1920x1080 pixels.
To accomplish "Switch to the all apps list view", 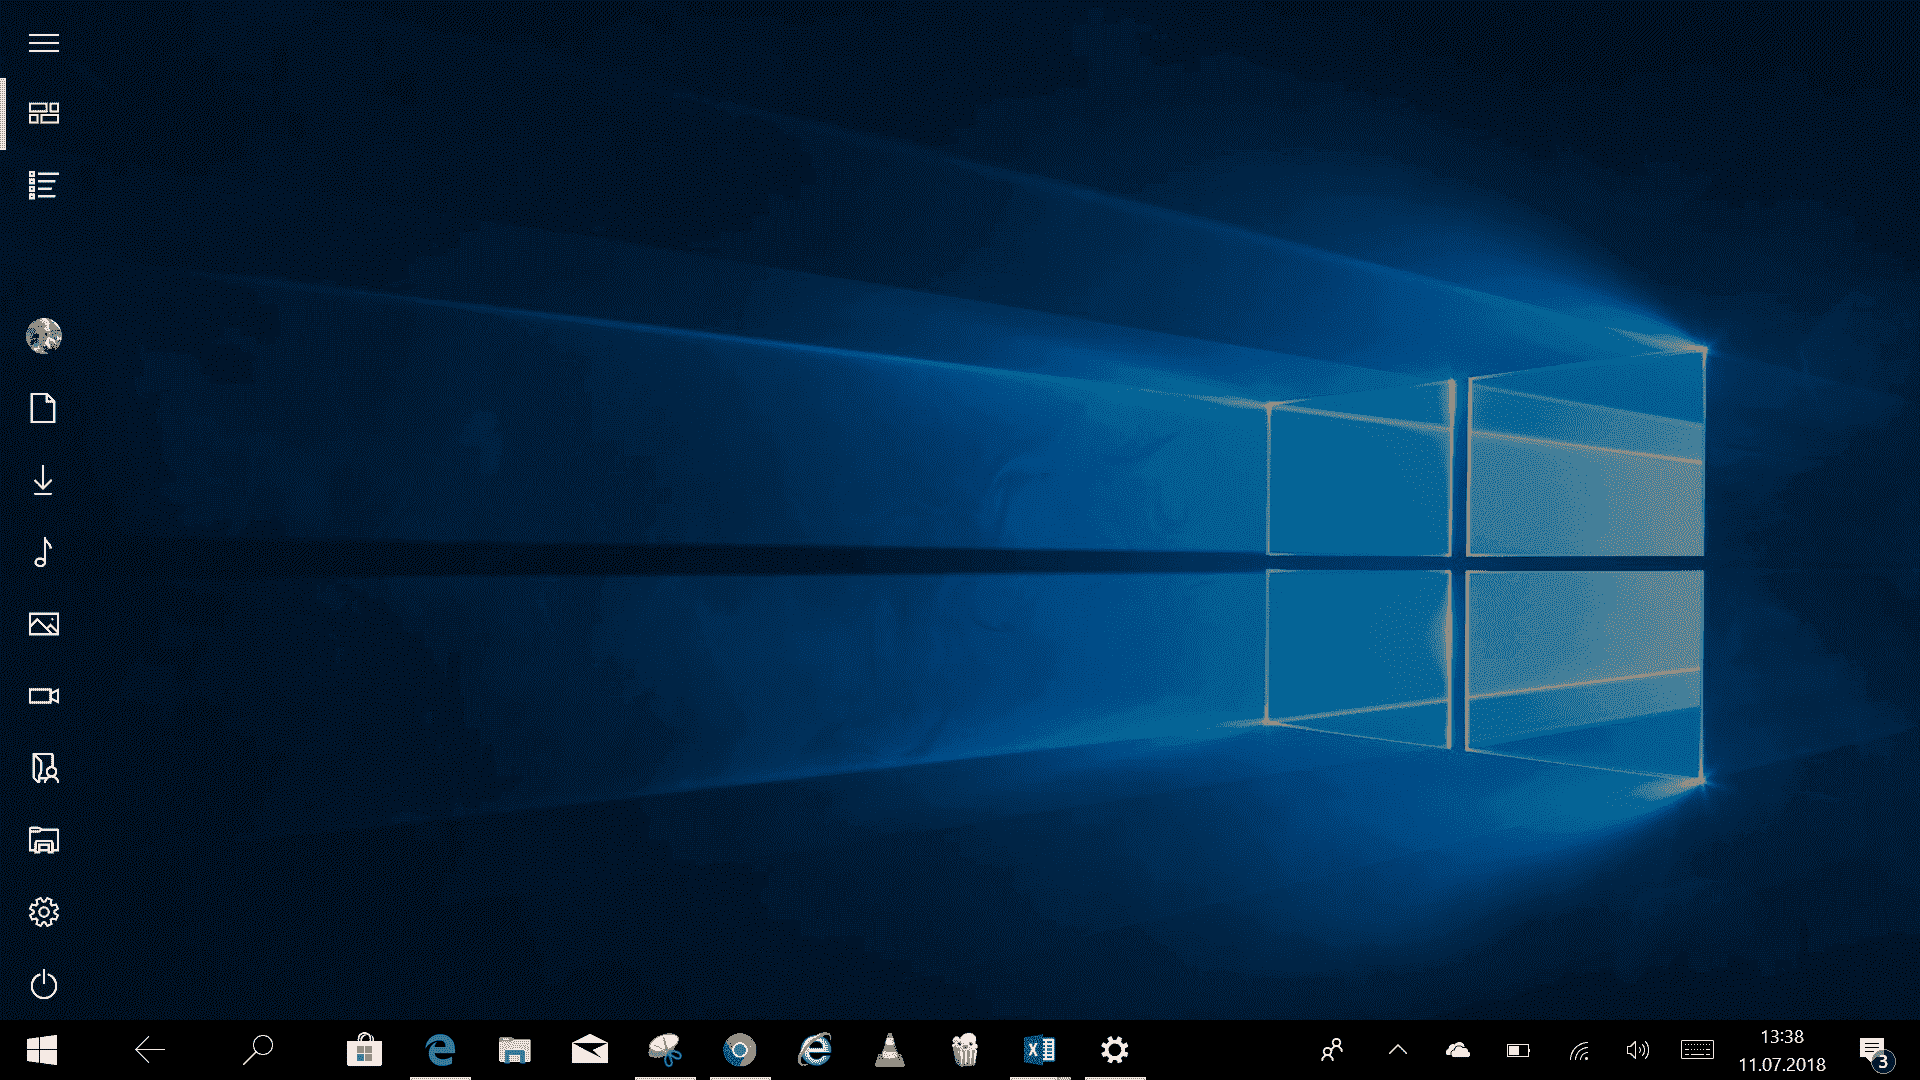I will pos(43,184).
